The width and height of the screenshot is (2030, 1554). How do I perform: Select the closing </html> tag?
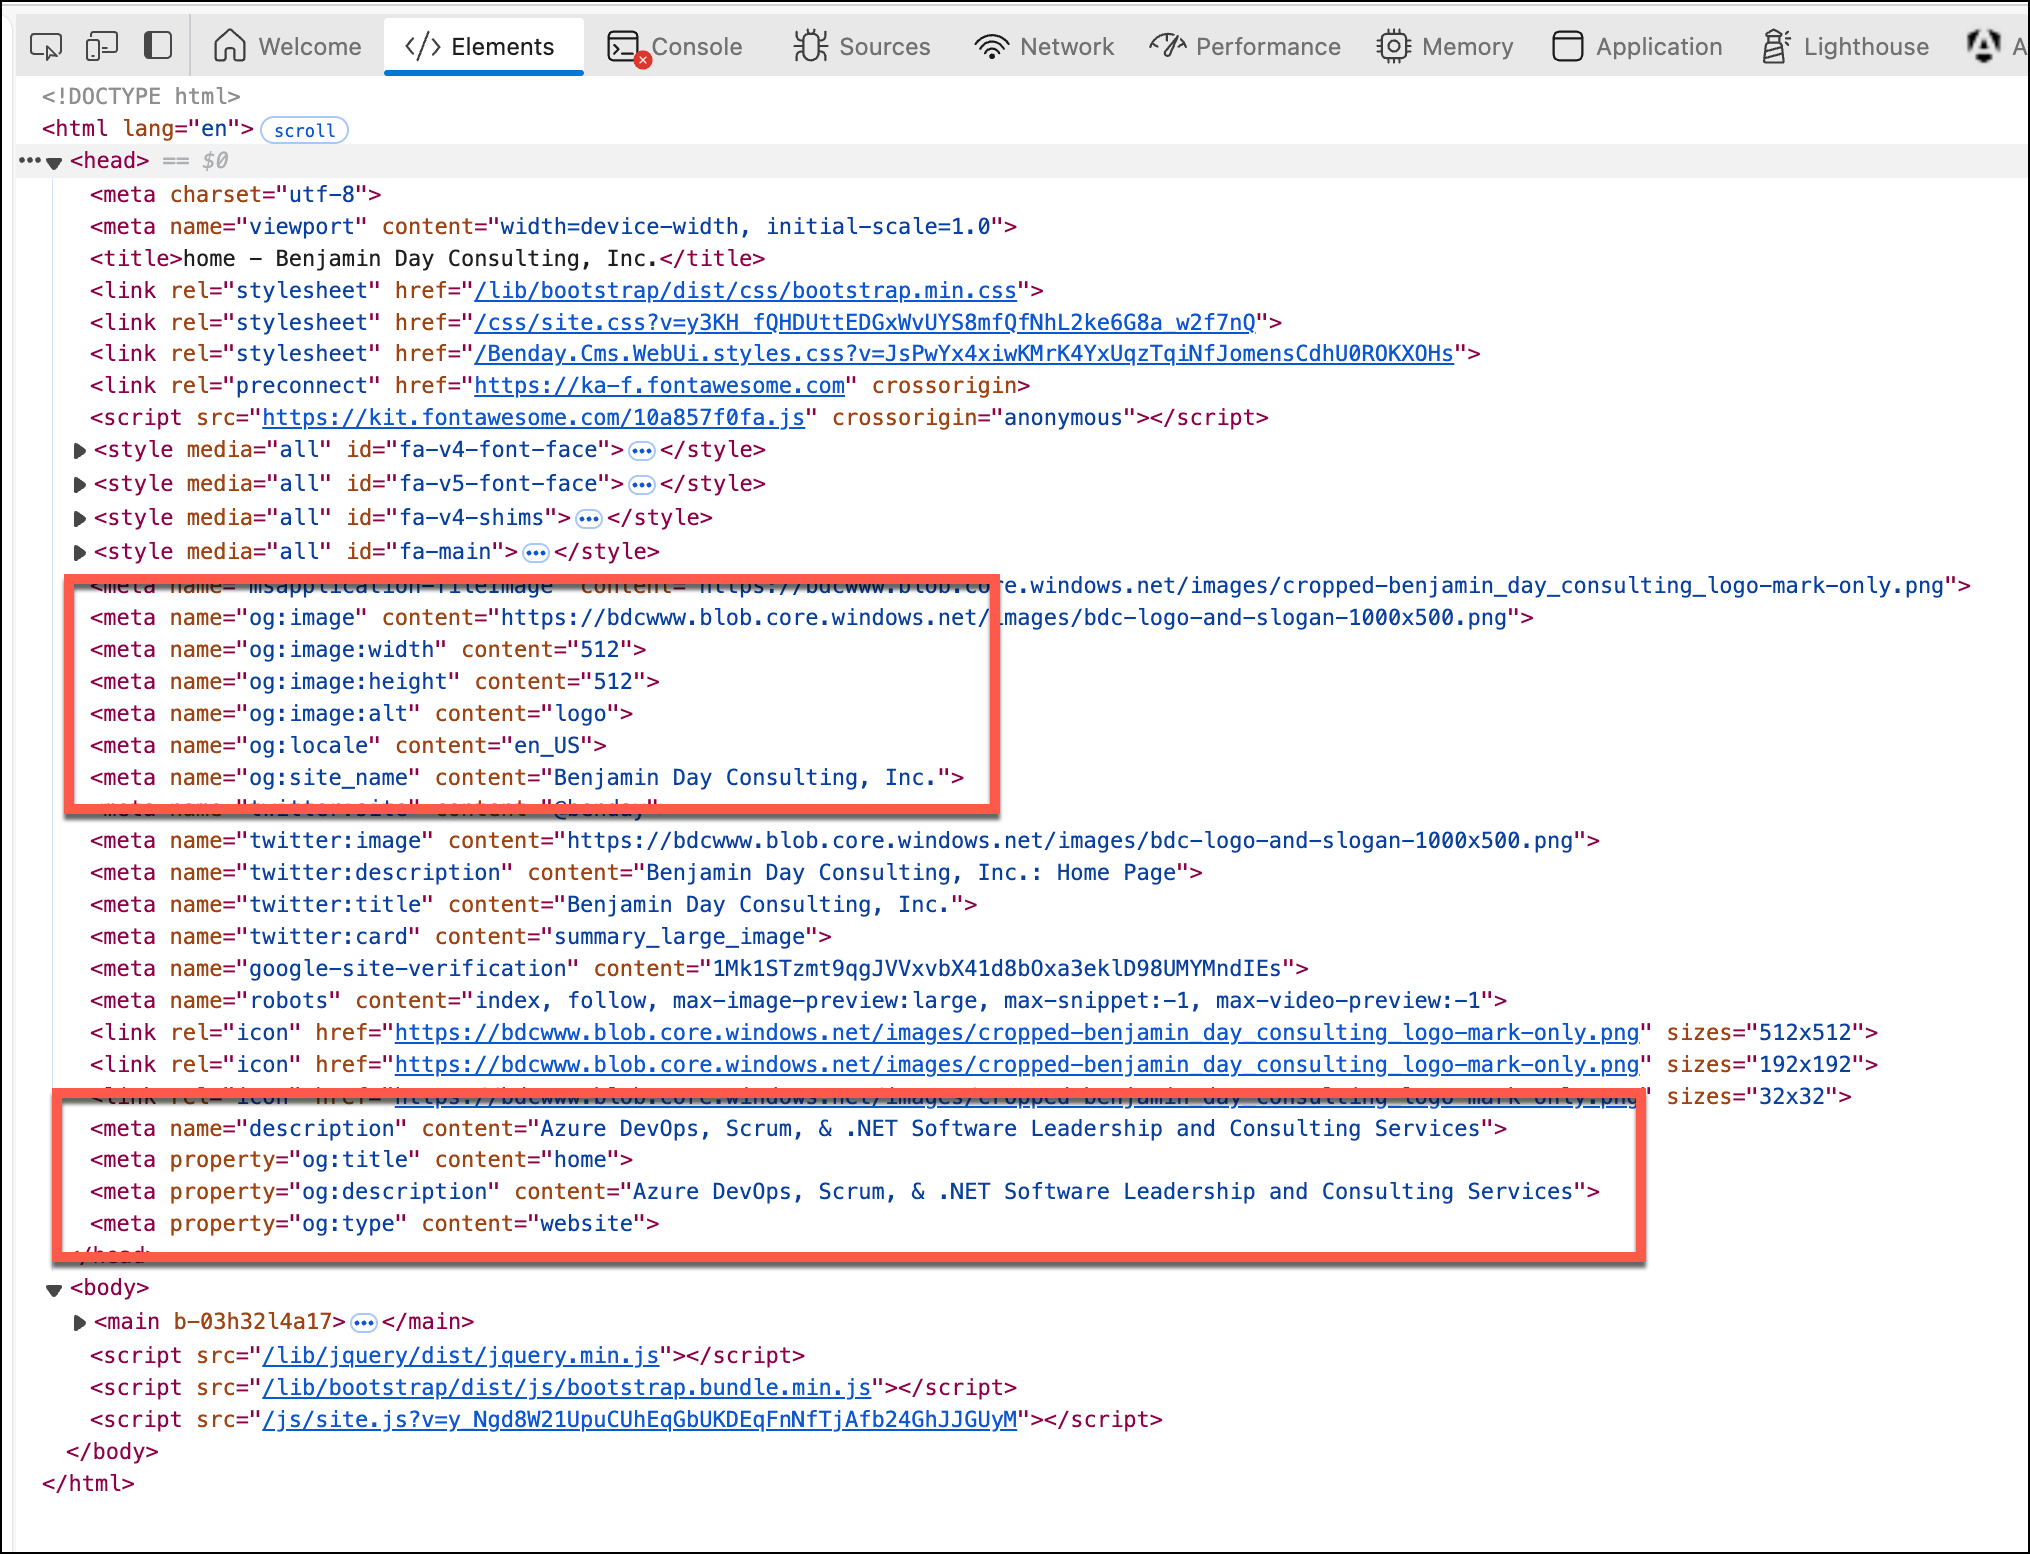click(x=88, y=1483)
